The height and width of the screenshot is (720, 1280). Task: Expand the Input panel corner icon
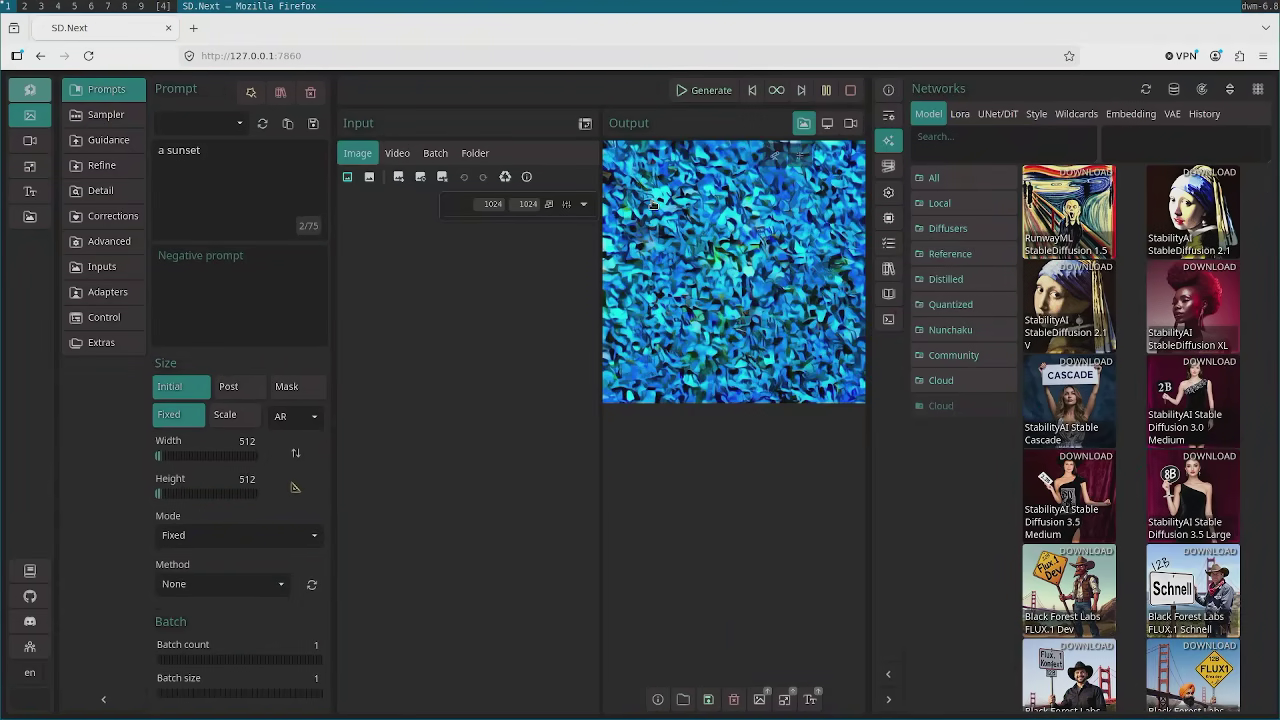click(585, 124)
